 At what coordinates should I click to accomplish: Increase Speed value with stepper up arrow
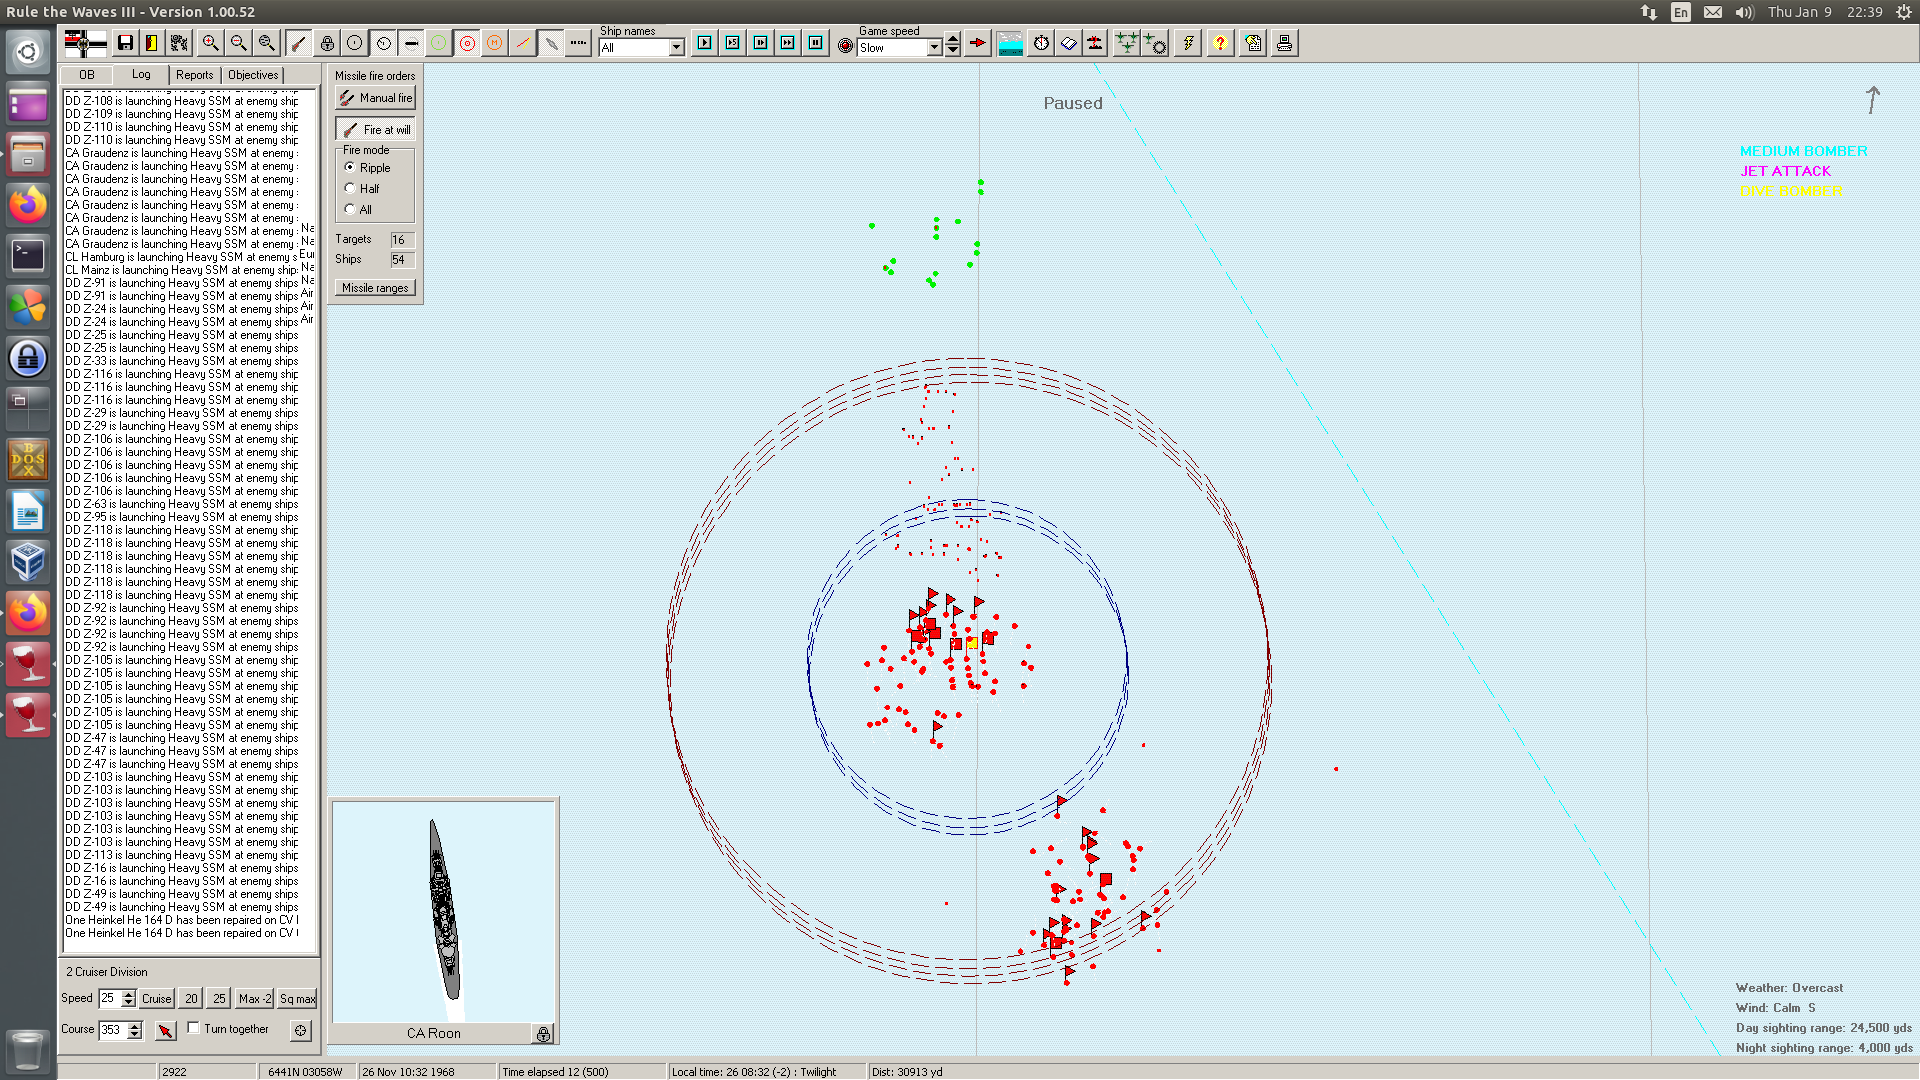tap(128, 994)
